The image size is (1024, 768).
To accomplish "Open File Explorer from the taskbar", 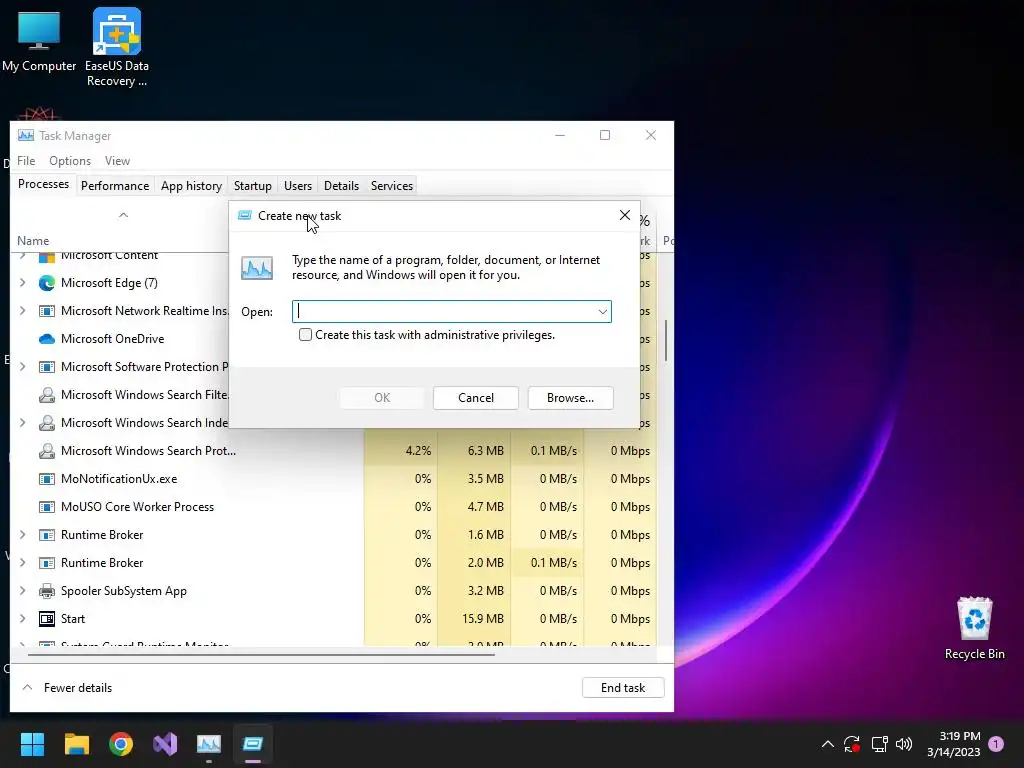I will pyautogui.click(x=76, y=744).
